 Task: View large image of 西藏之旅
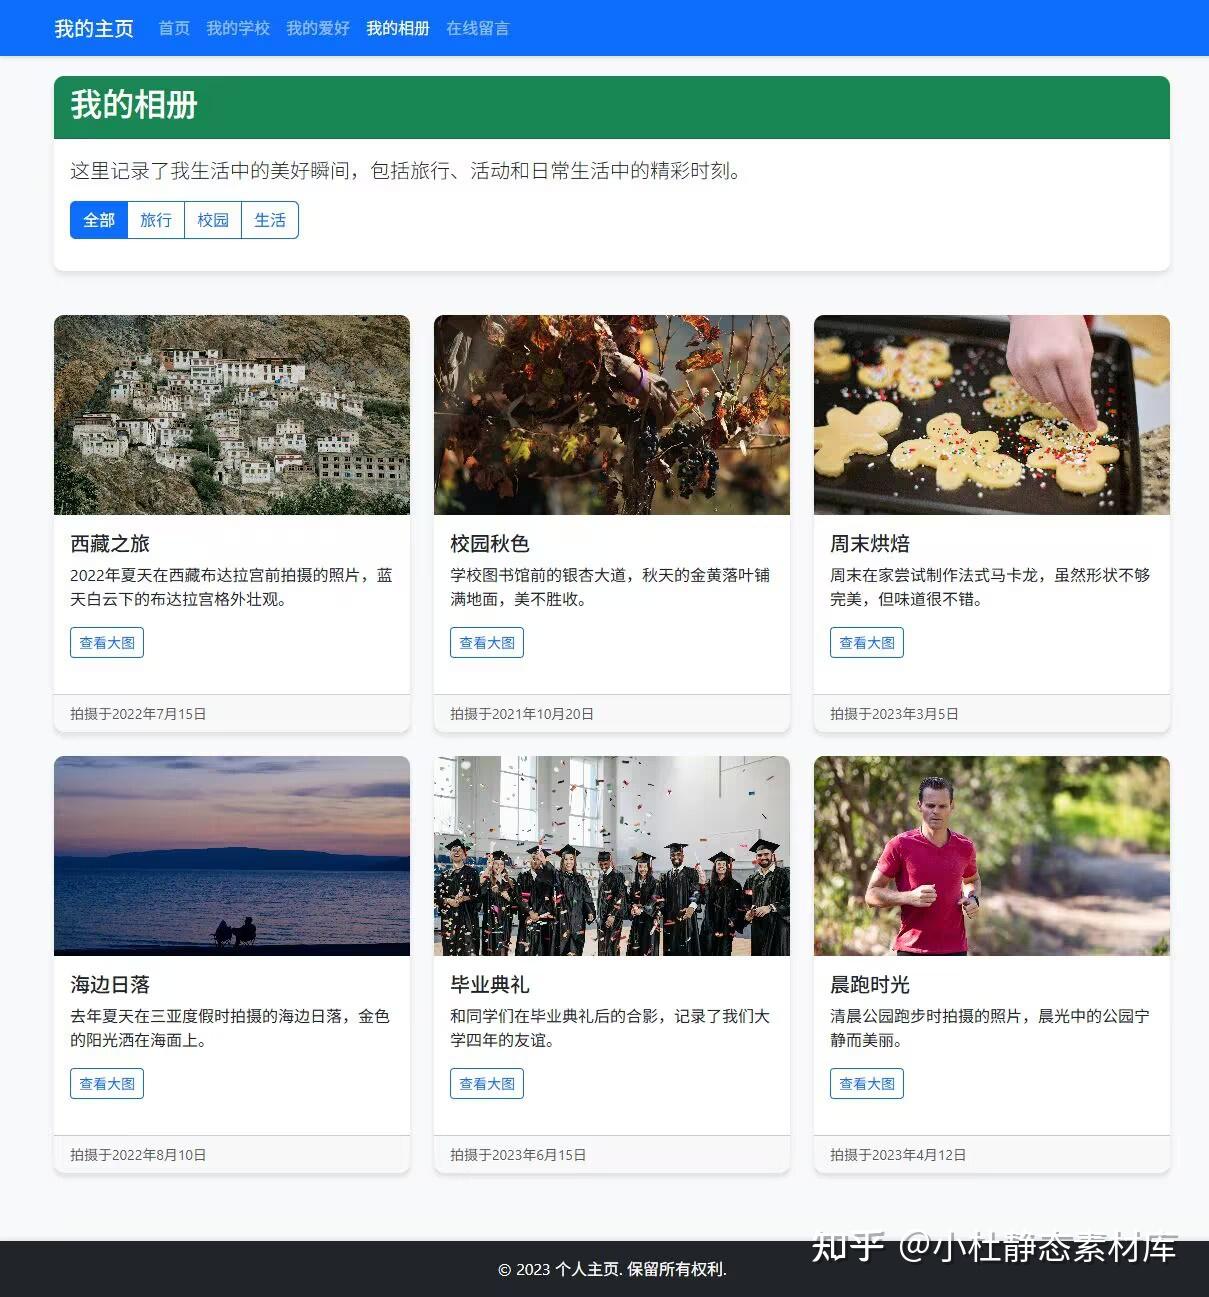point(106,642)
